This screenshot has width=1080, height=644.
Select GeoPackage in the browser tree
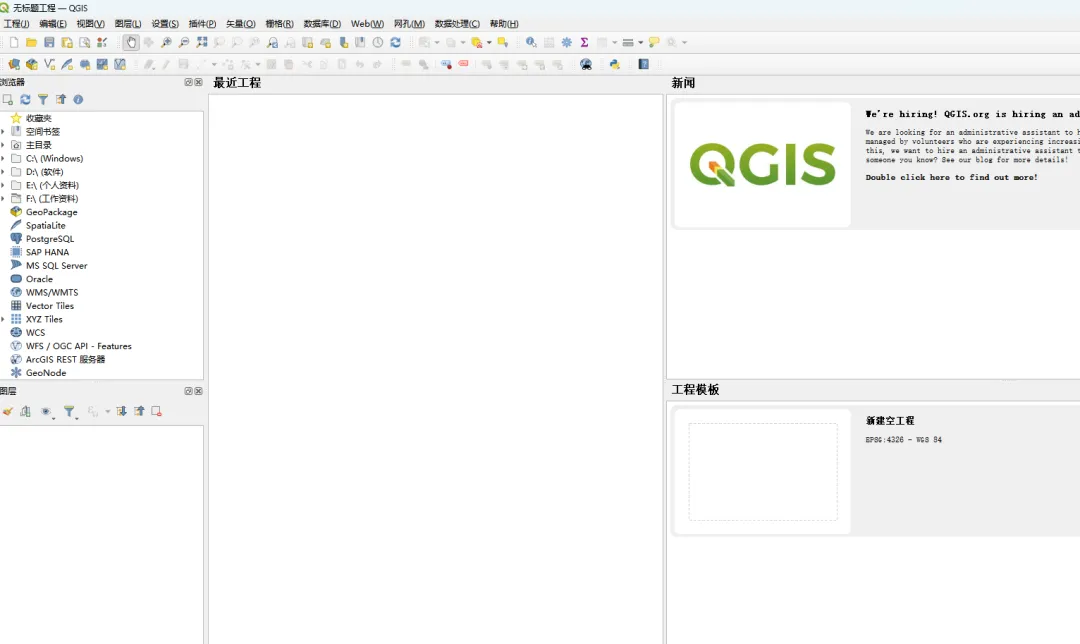52,212
